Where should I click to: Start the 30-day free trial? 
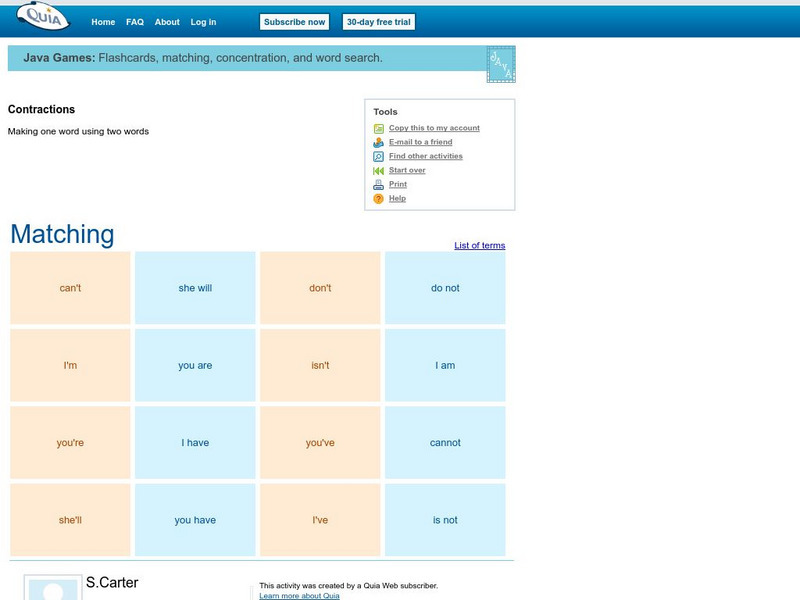pos(381,21)
